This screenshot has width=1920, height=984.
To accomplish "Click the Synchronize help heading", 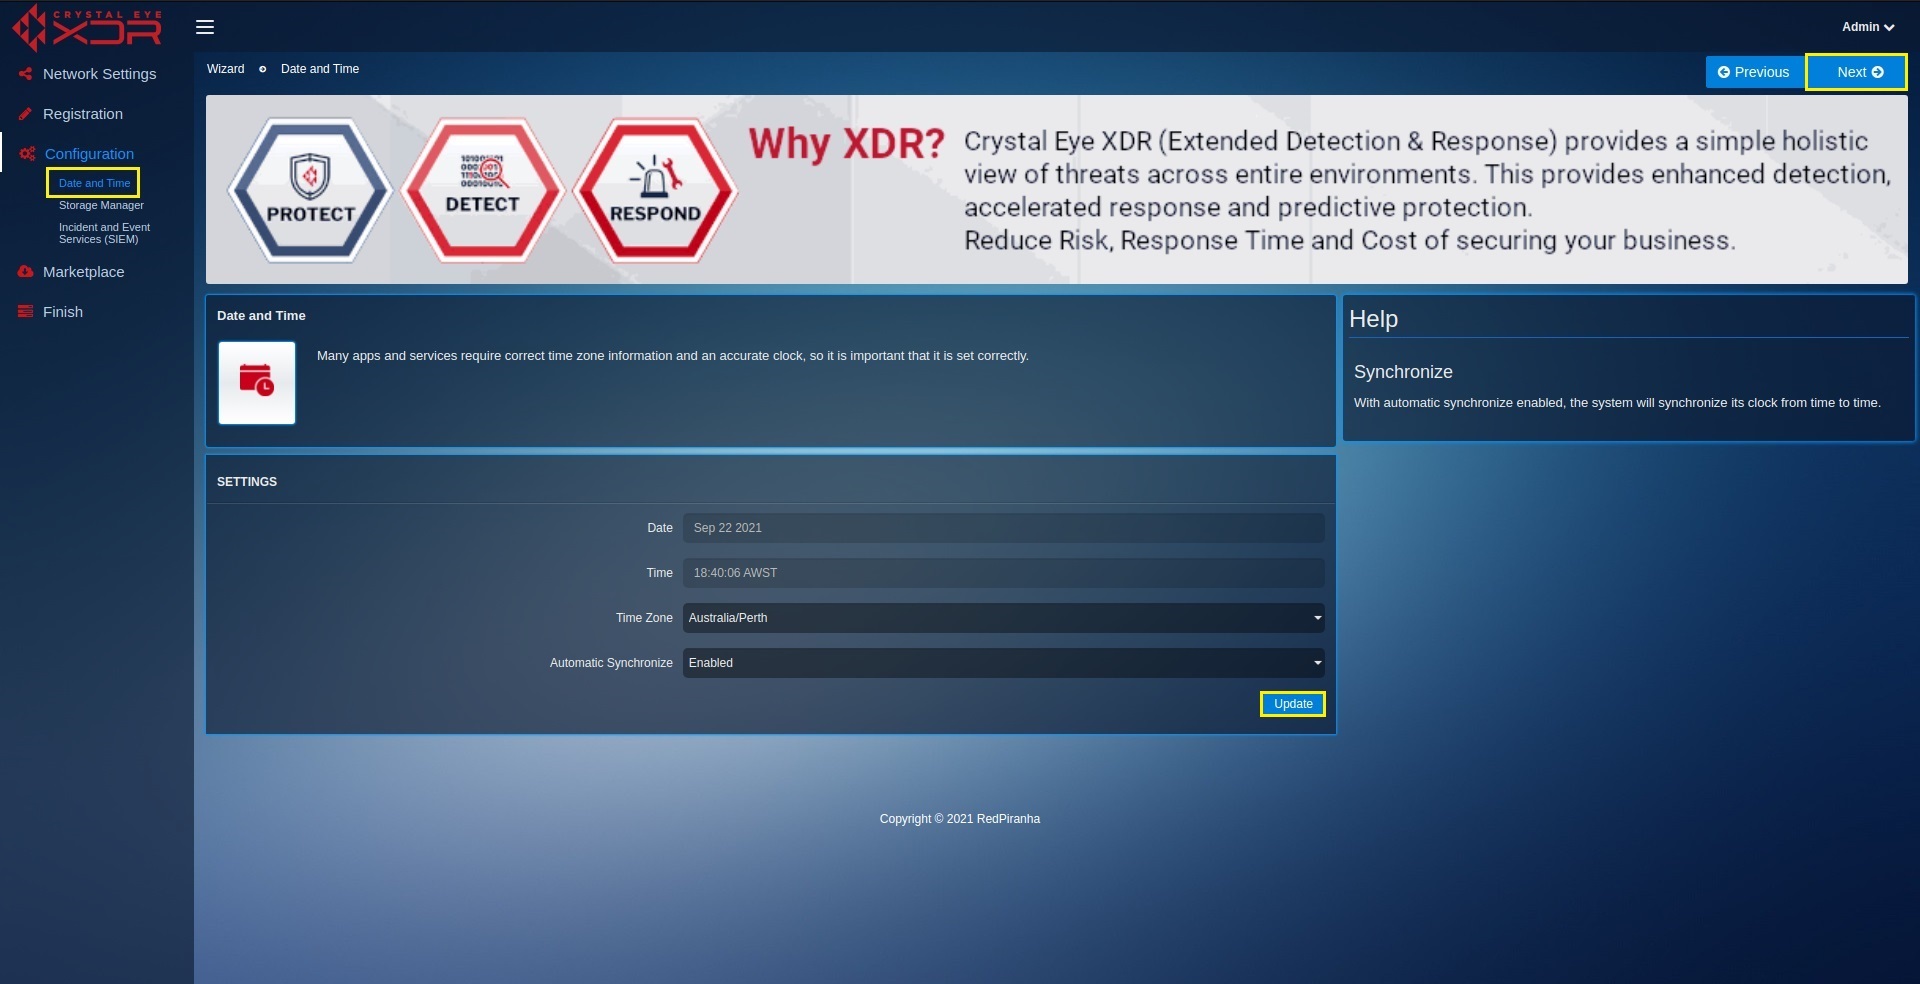I will (1403, 372).
